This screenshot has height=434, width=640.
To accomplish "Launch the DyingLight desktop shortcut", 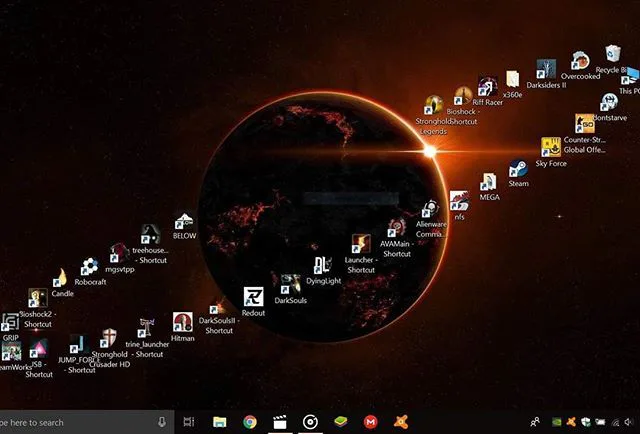I will [323, 265].
